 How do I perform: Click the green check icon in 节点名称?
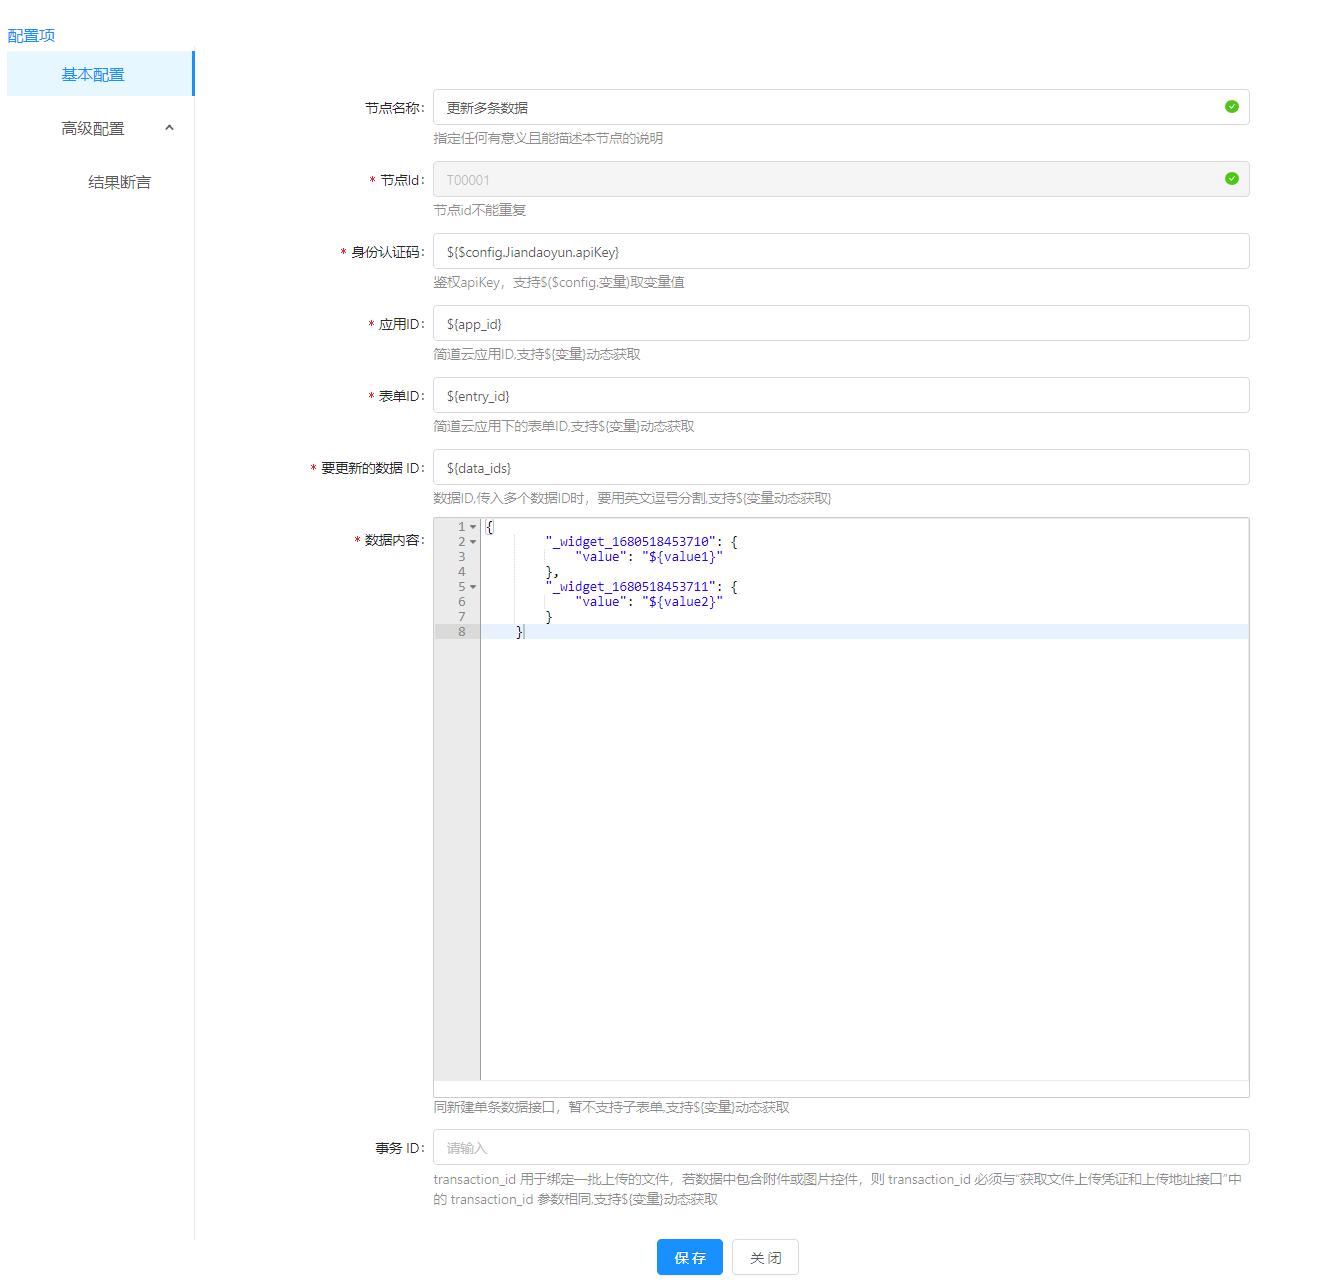[x=1232, y=107]
